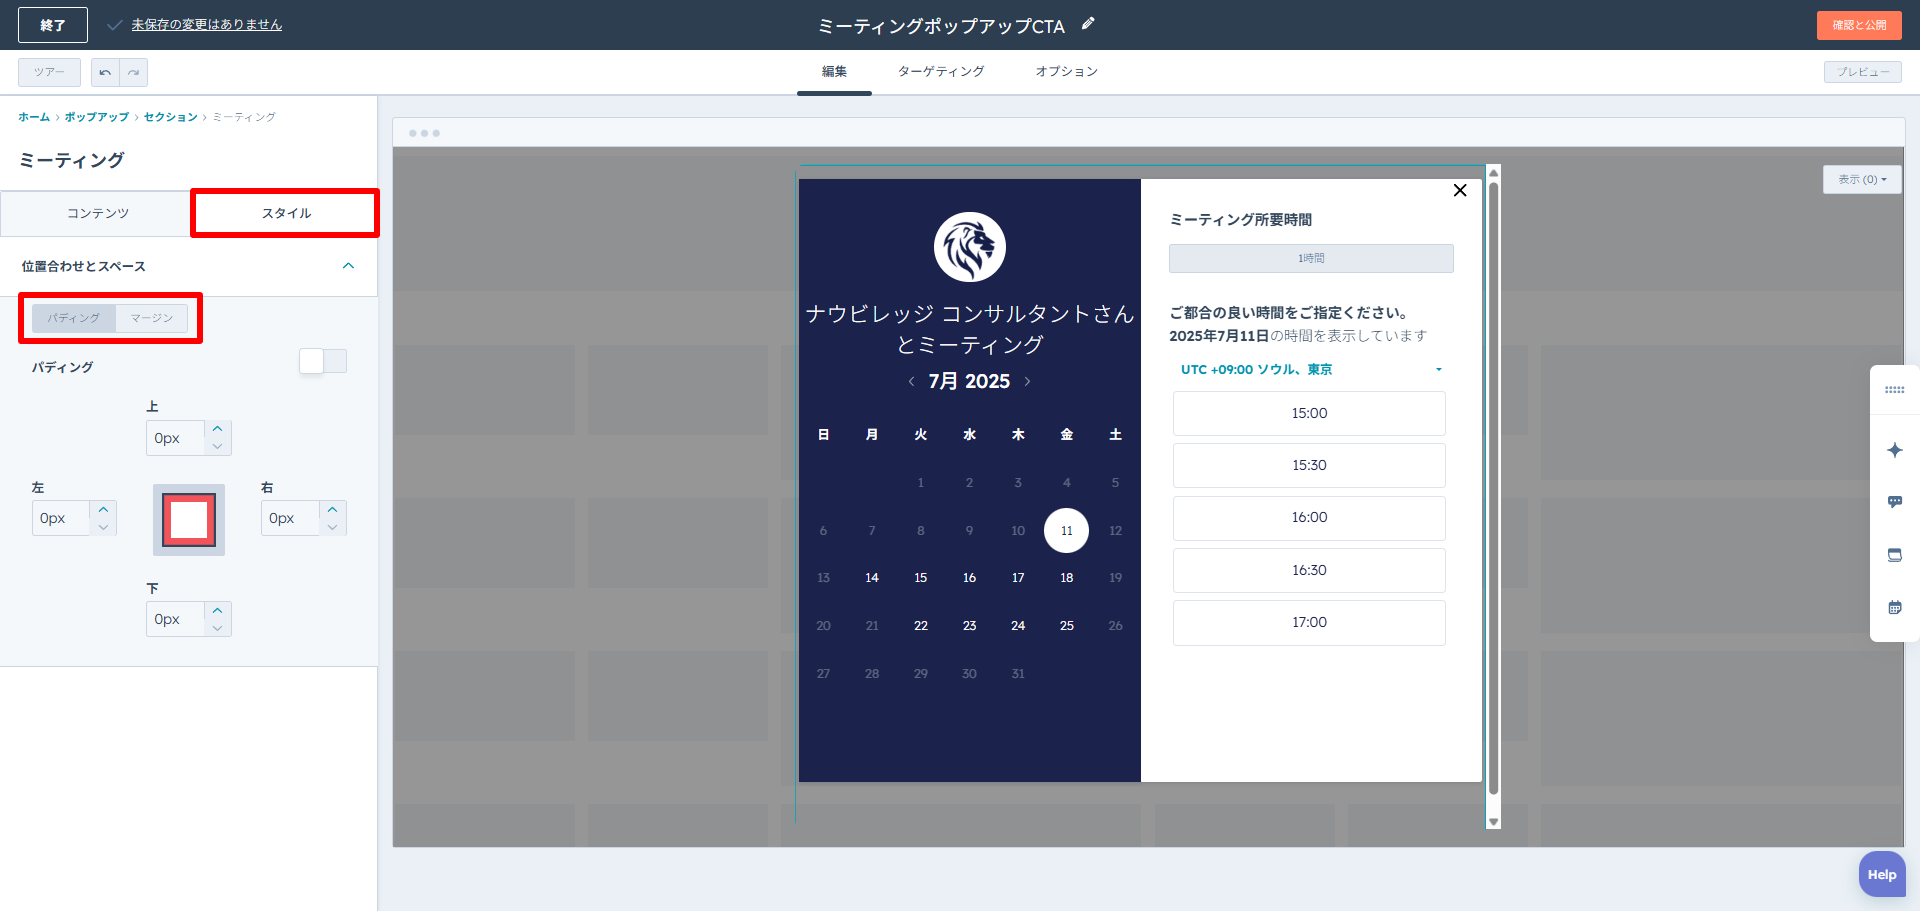Go to next month in calendar
Viewport: 1920px width, 911px height.
coord(1027,381)
